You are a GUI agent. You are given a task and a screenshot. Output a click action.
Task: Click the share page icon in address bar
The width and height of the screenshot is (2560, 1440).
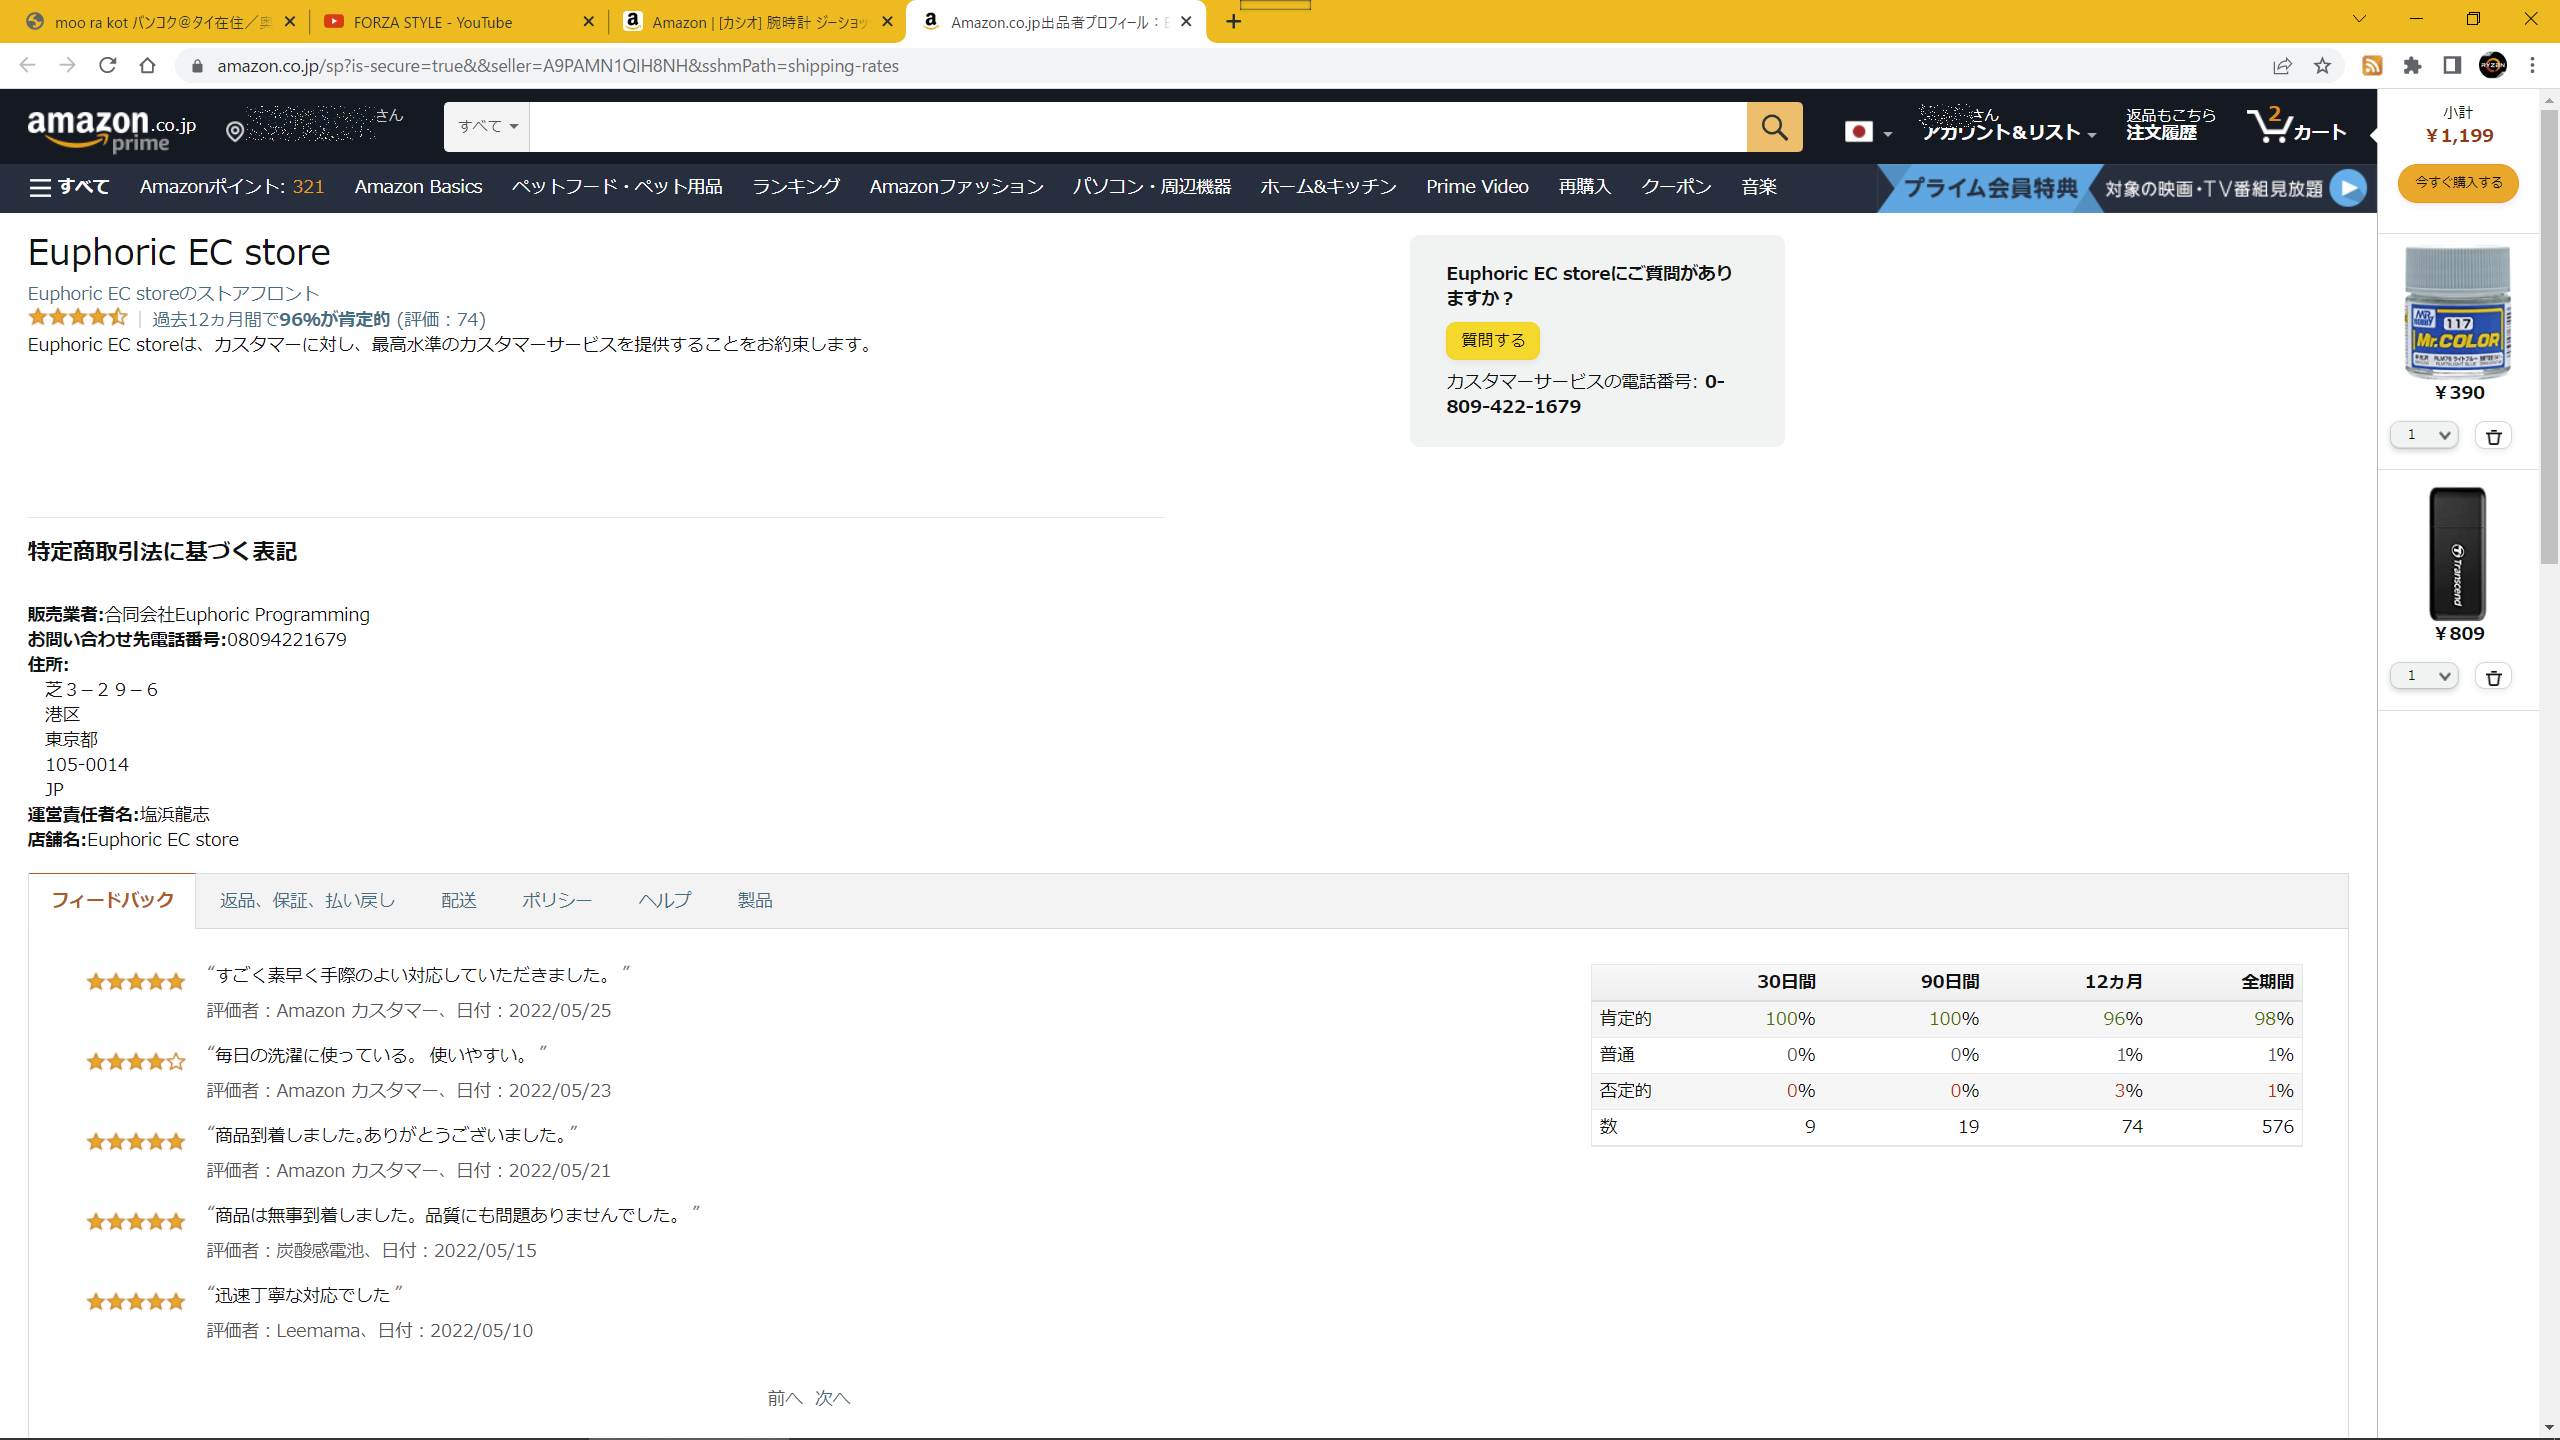click(x=2282, y=66)
